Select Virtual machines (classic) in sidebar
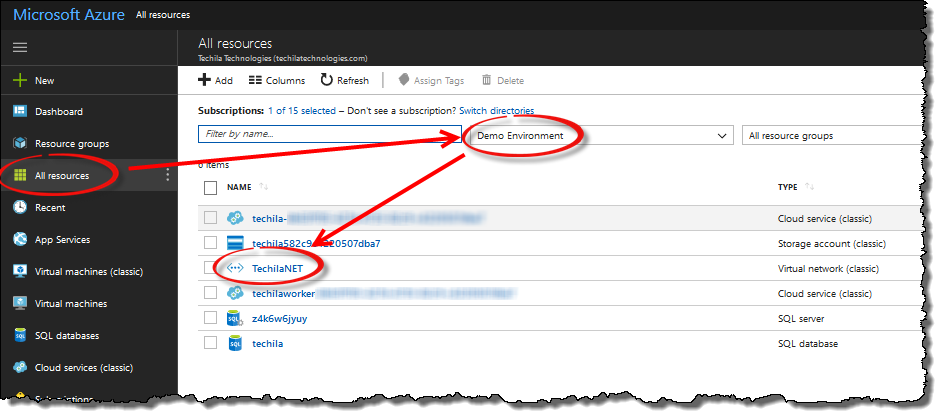This screenshot has height=418, width=943. click(89, 271)
